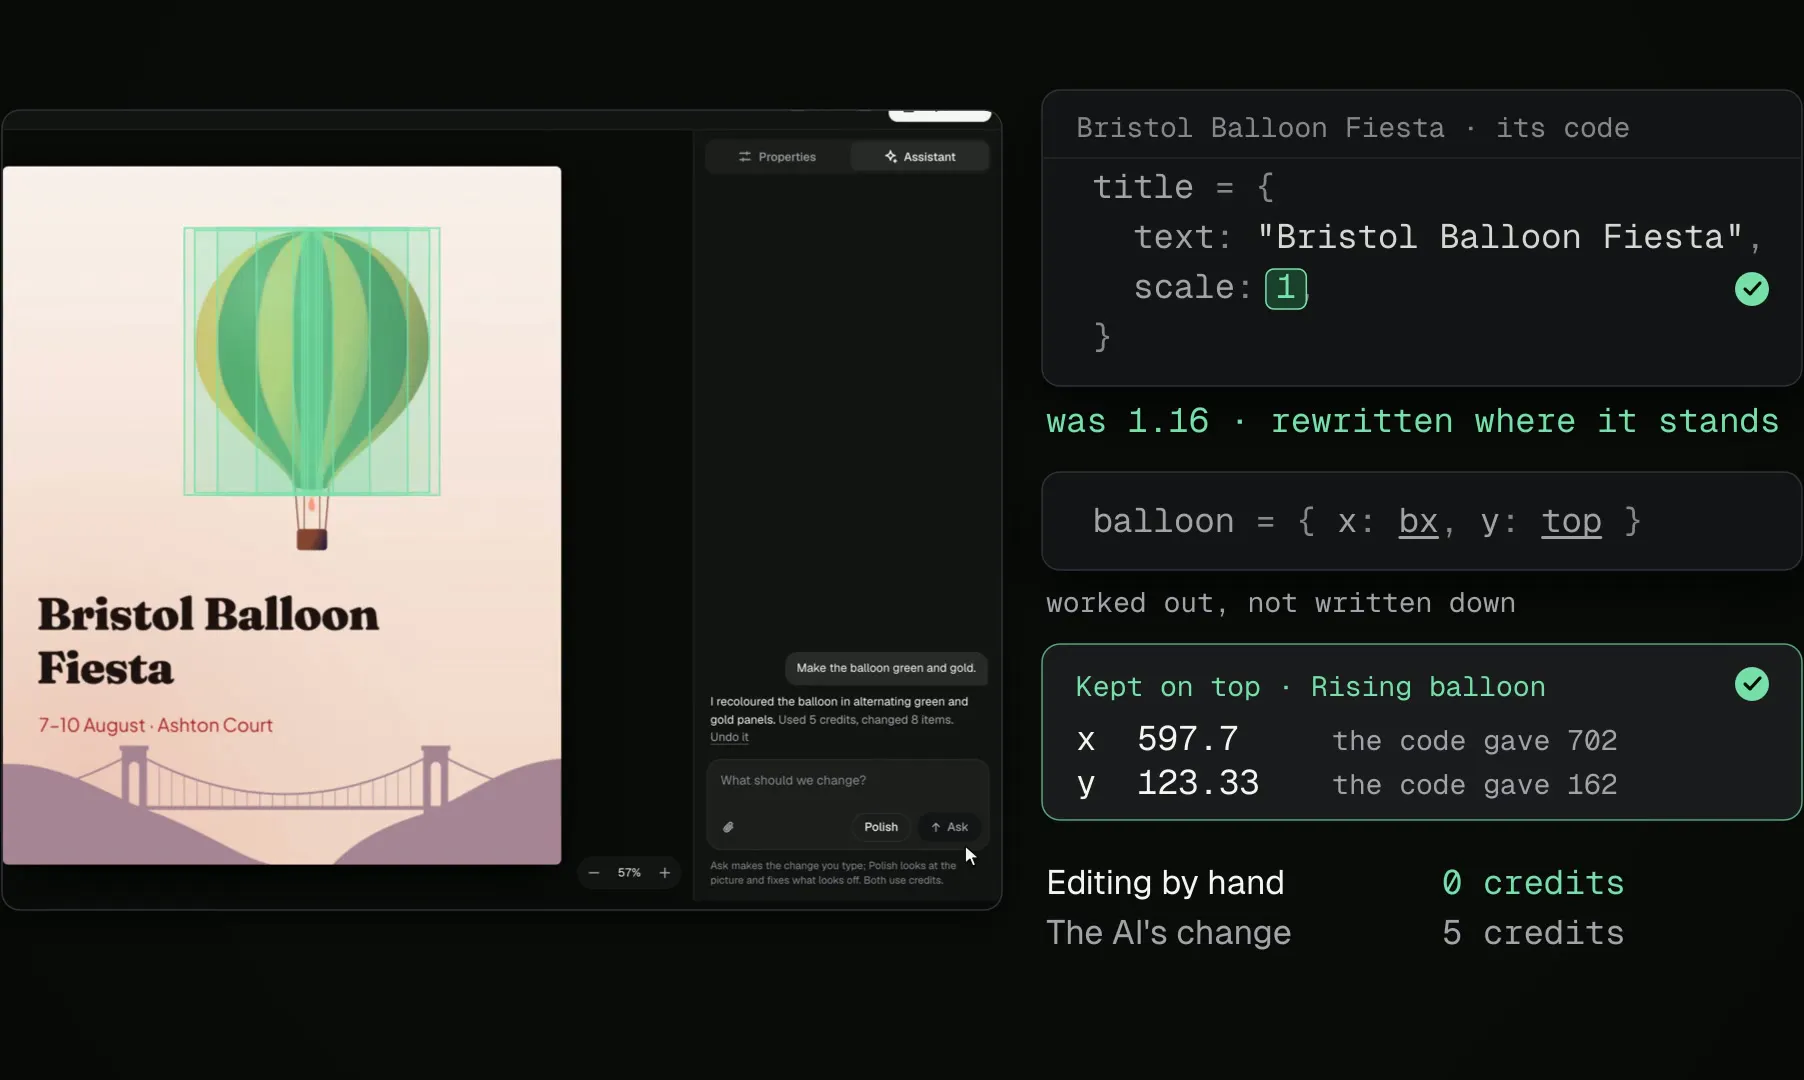Click the 'Make the balloon green and gold.' message
The height and width of the screenshot is (1080, 1804).
pos(886,668)
